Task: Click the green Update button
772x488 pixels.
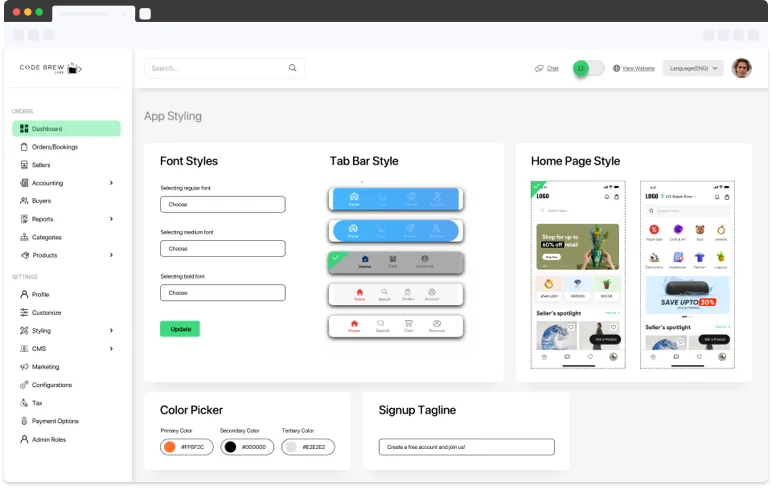Action: click(180, 328)
